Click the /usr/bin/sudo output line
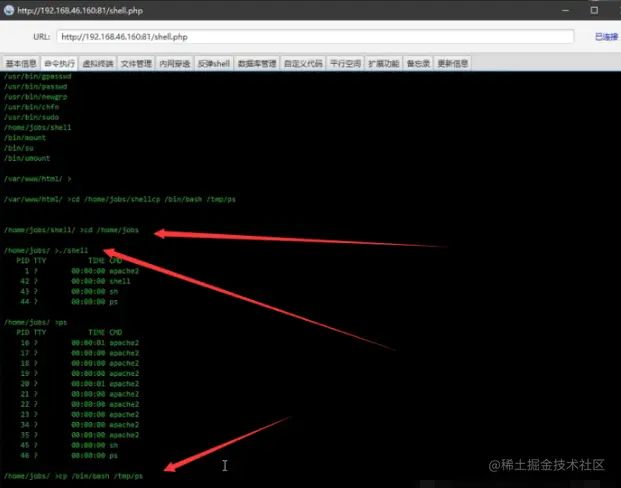Image resolution: width=621 pixels, height=488 pixels. [x=31, y=117]
